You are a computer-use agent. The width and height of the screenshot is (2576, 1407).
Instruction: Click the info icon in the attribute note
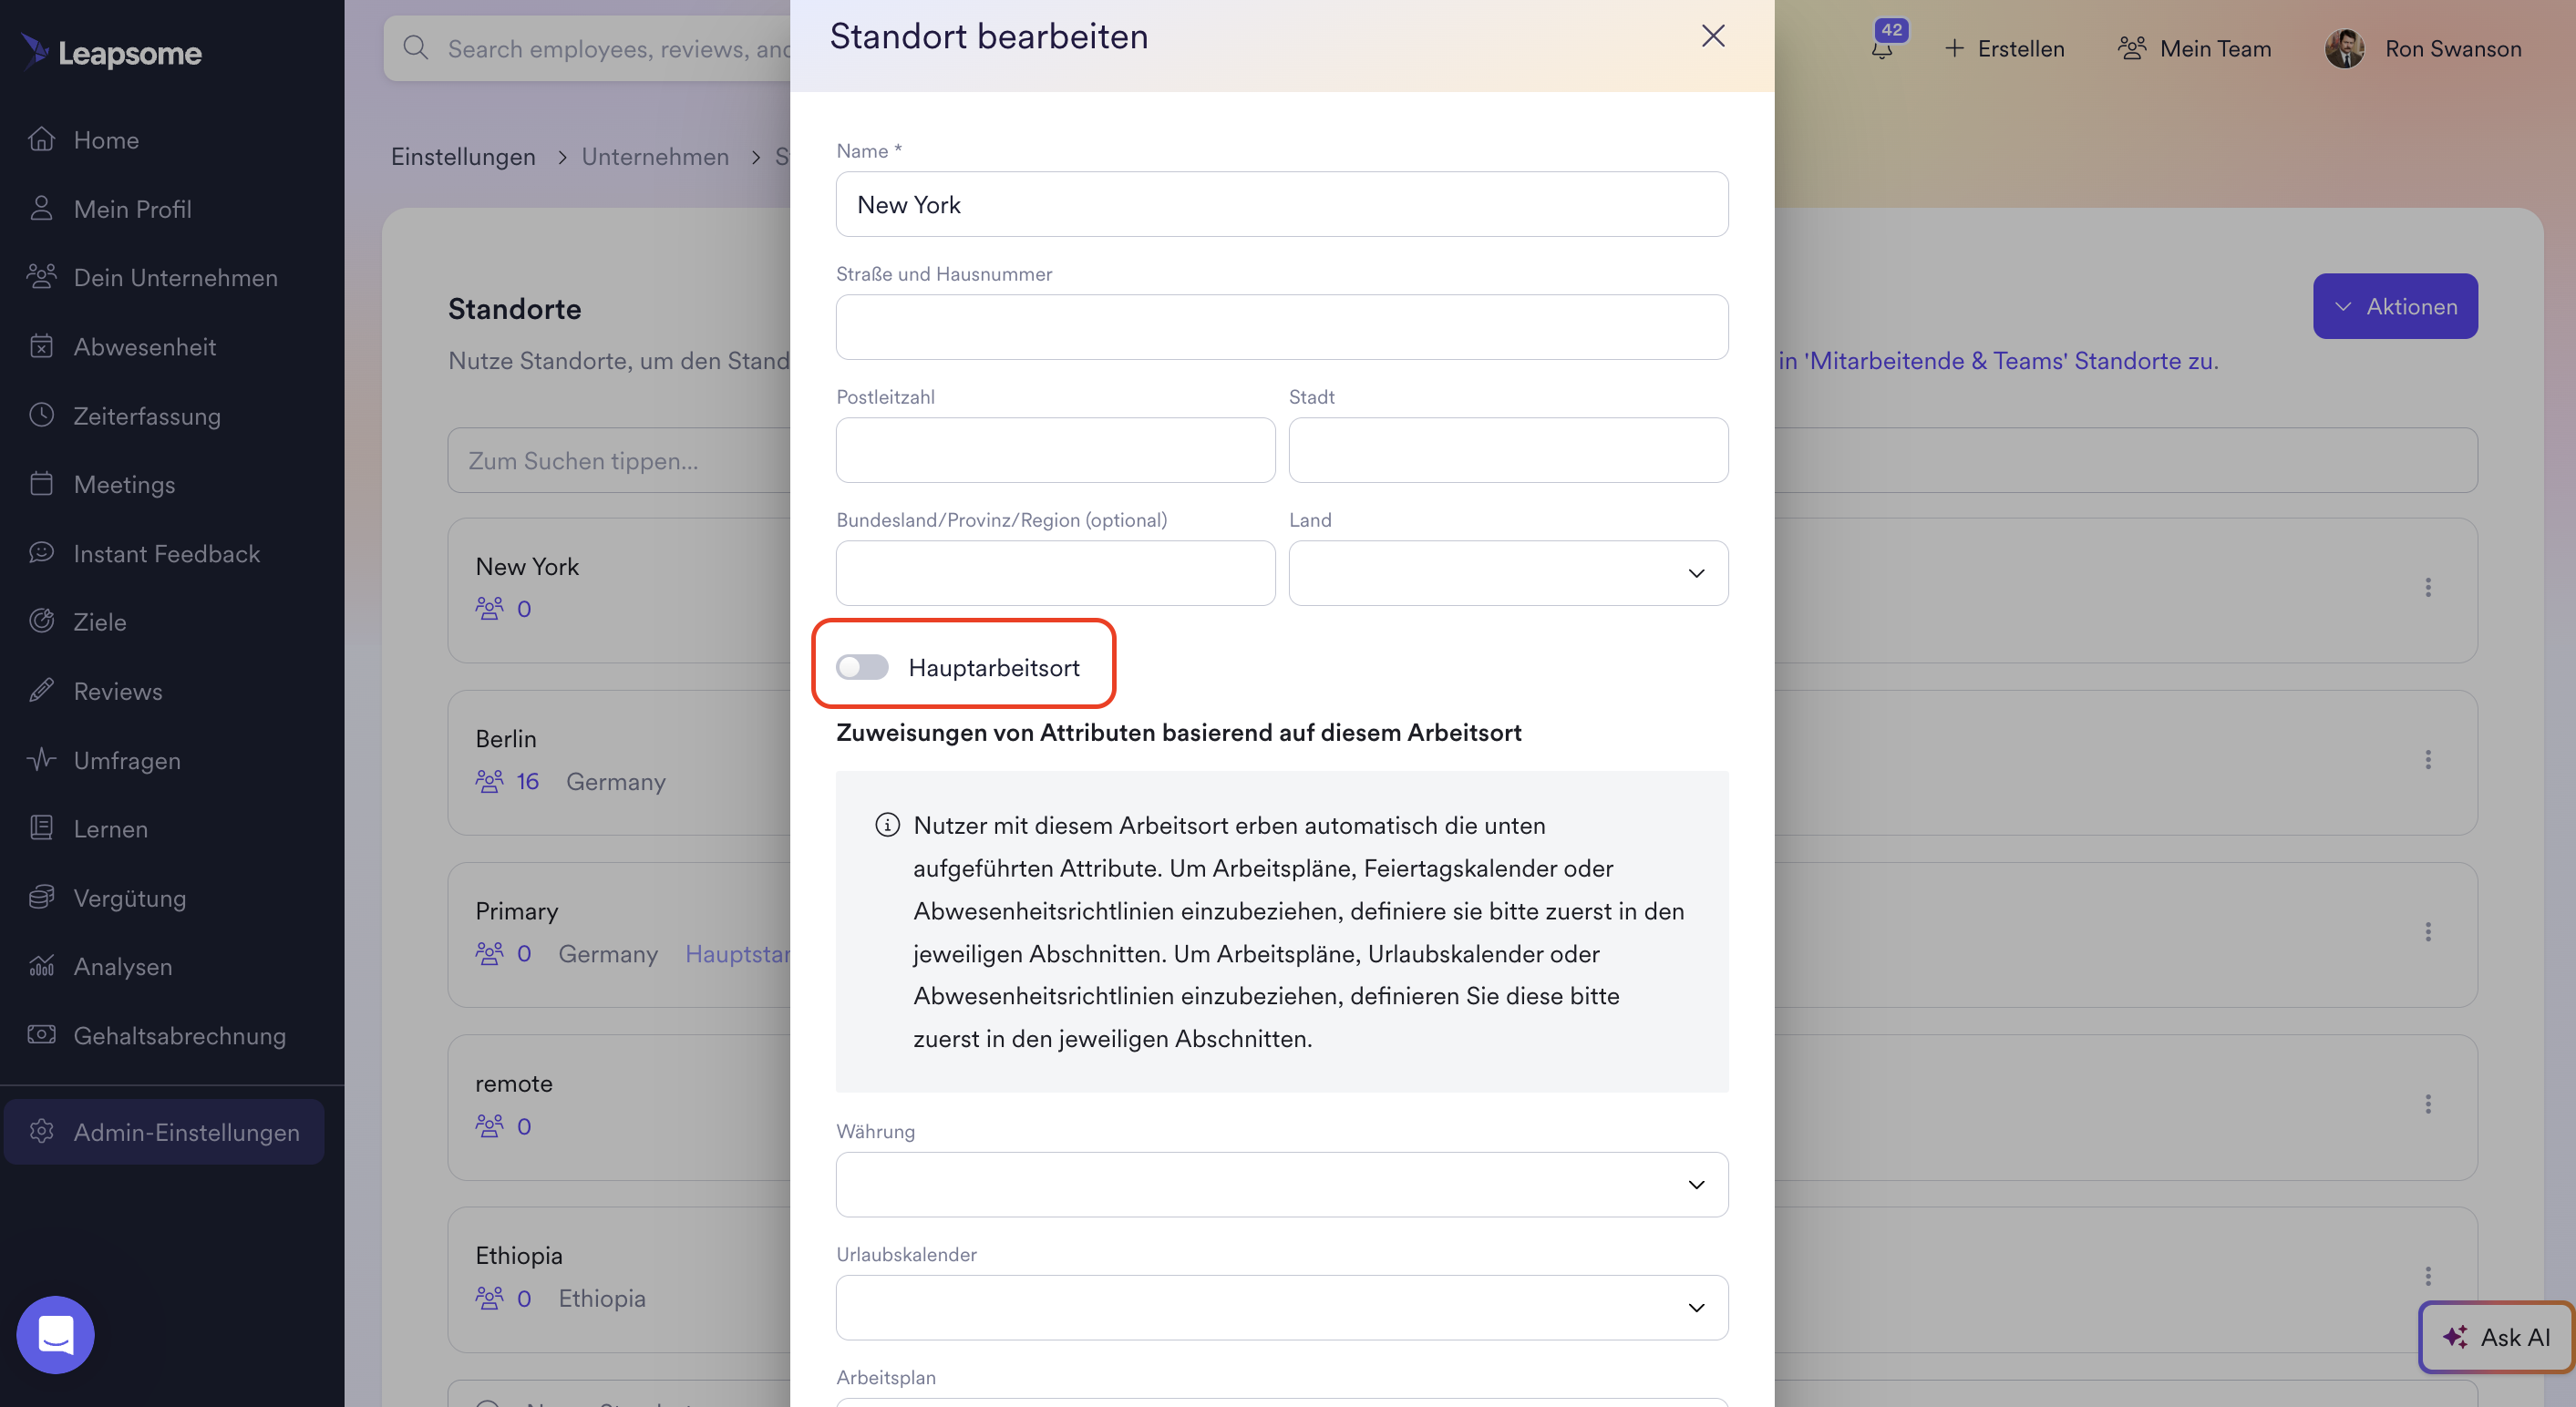[x=887, y=825]
